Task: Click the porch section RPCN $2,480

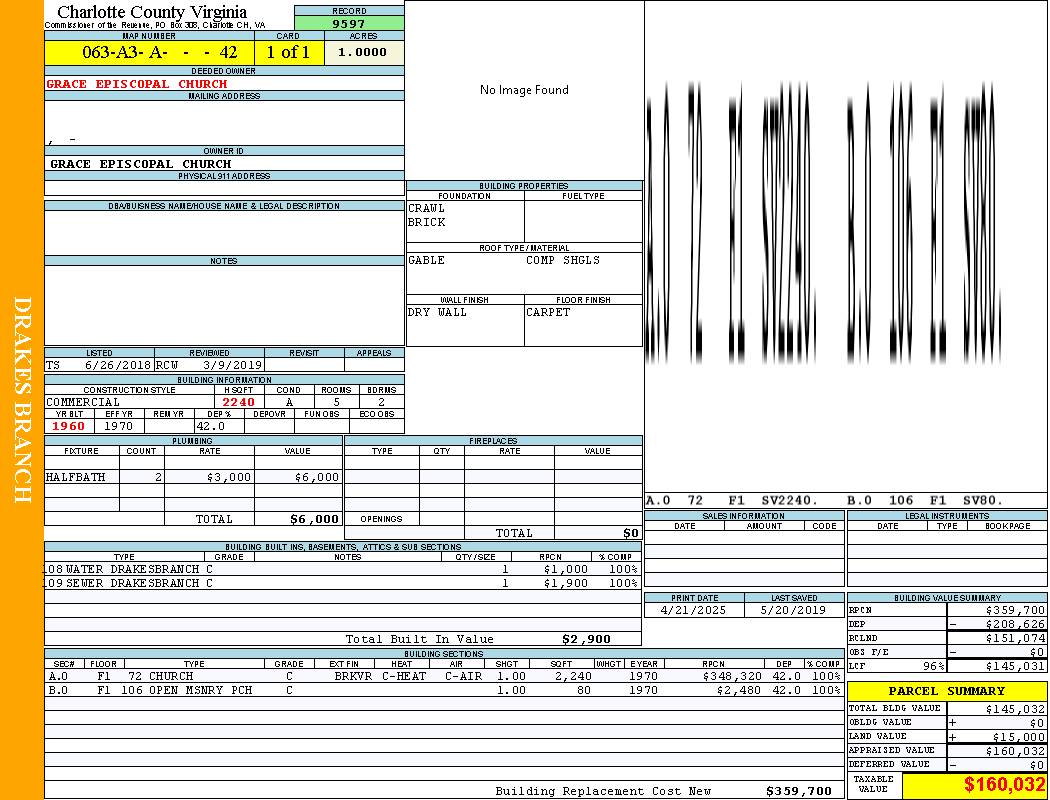Action: 738,690
